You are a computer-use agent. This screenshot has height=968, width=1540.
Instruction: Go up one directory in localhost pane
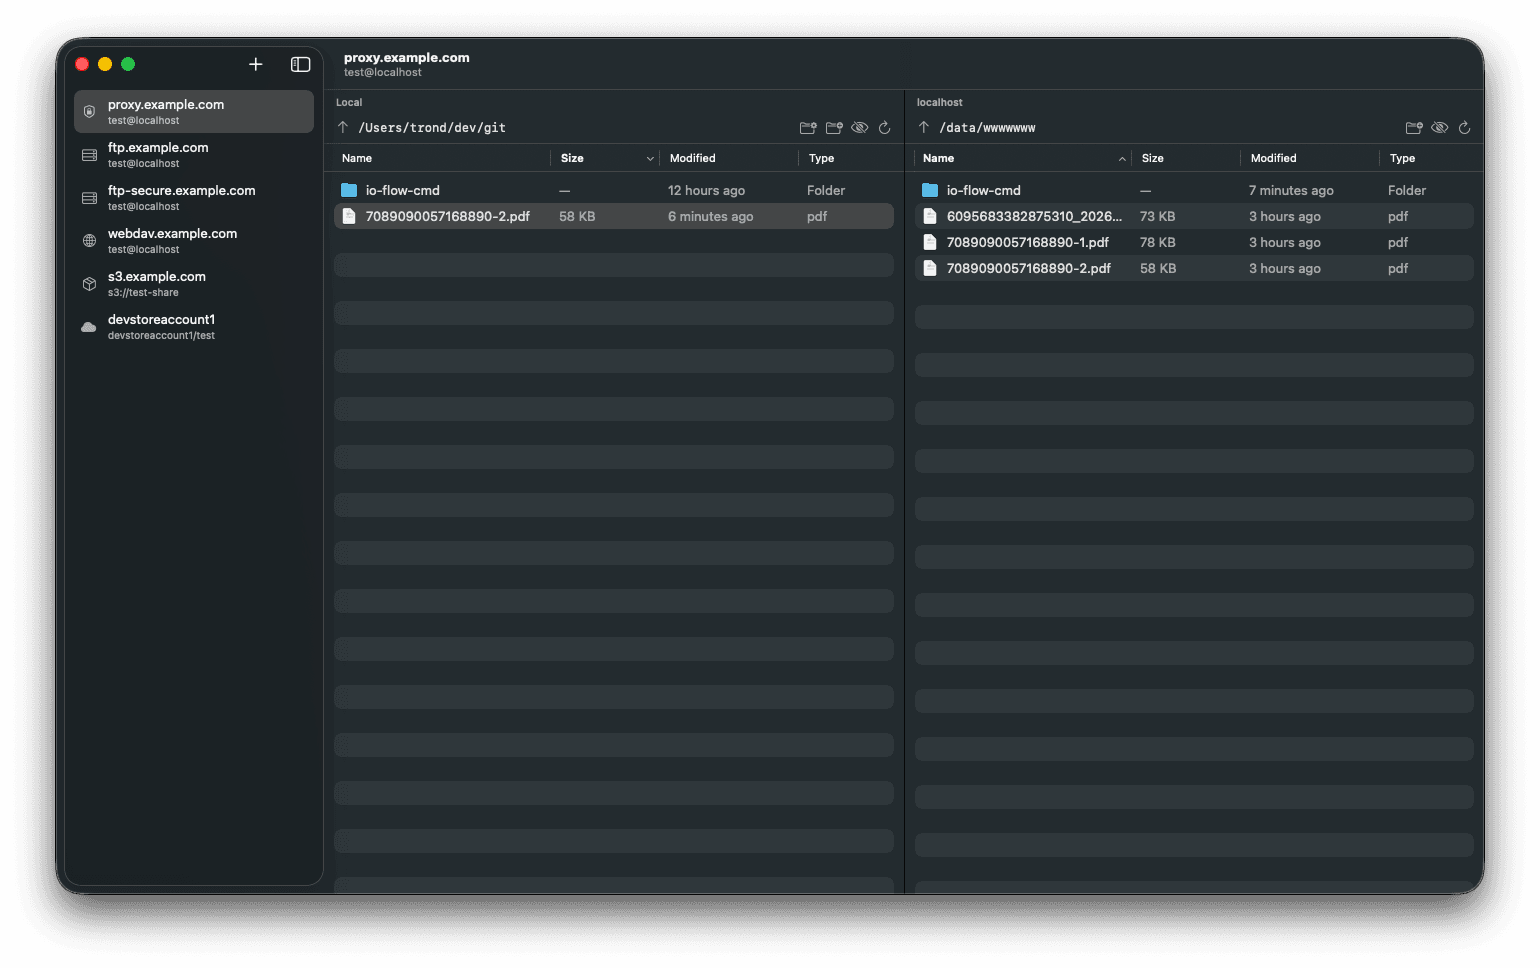[924, 127]
